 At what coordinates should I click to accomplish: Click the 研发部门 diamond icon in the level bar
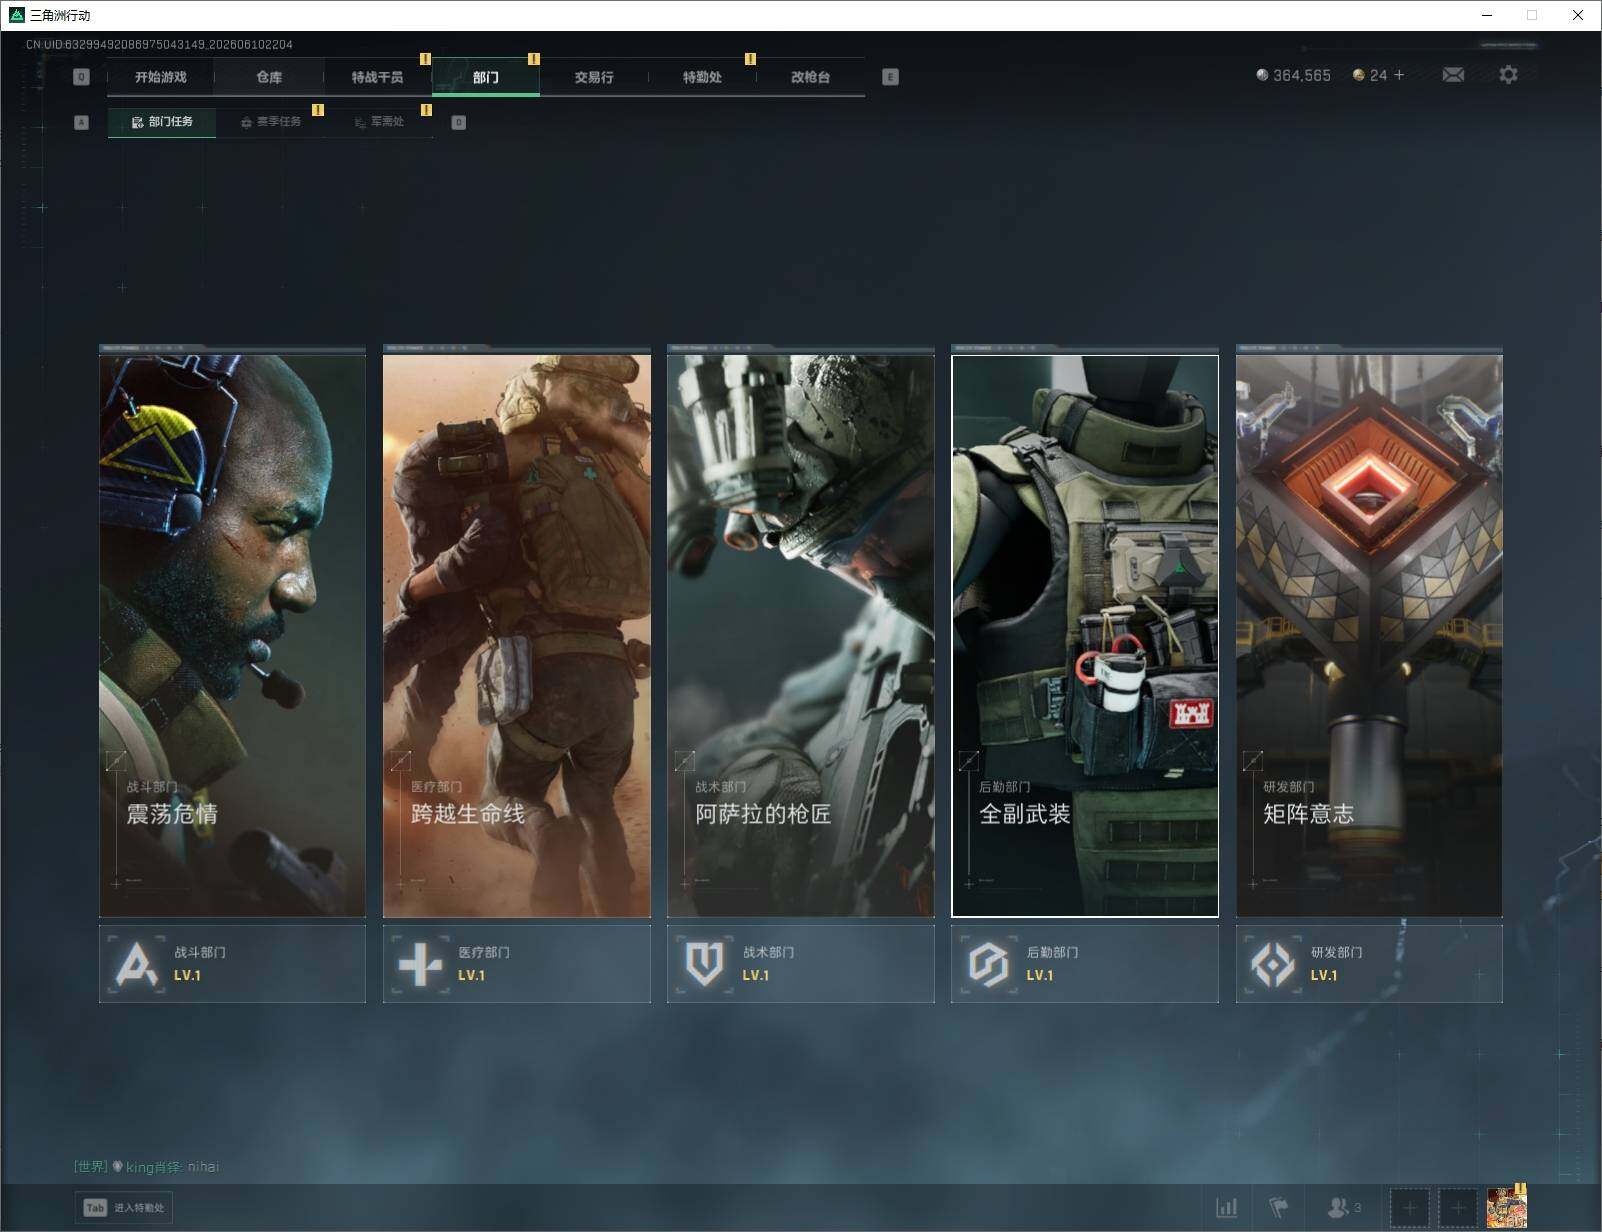pyautogui.click(x=1272, y=964)
